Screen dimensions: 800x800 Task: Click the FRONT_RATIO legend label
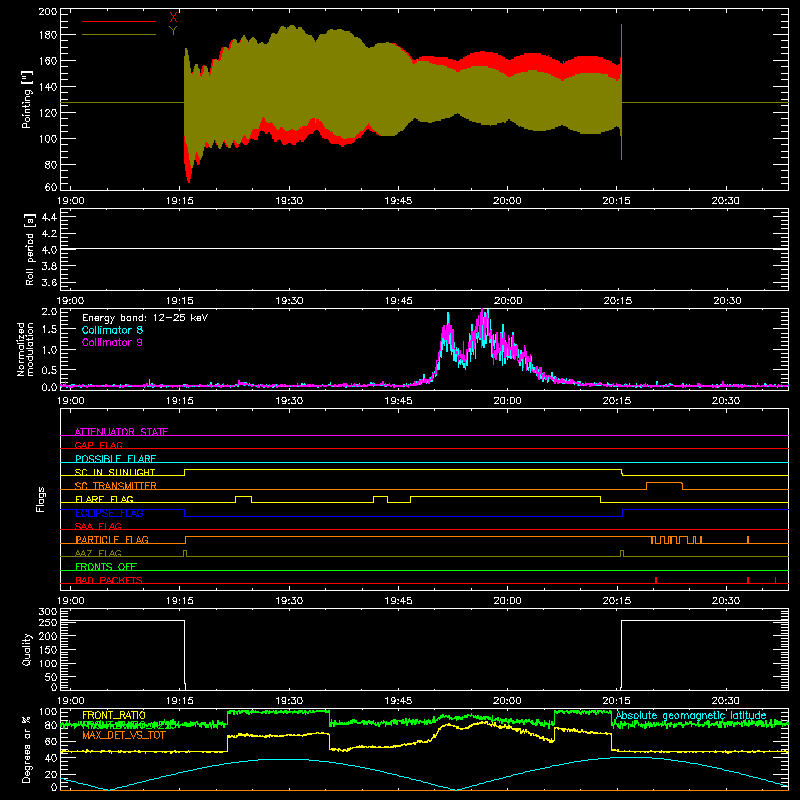[114, 715]
